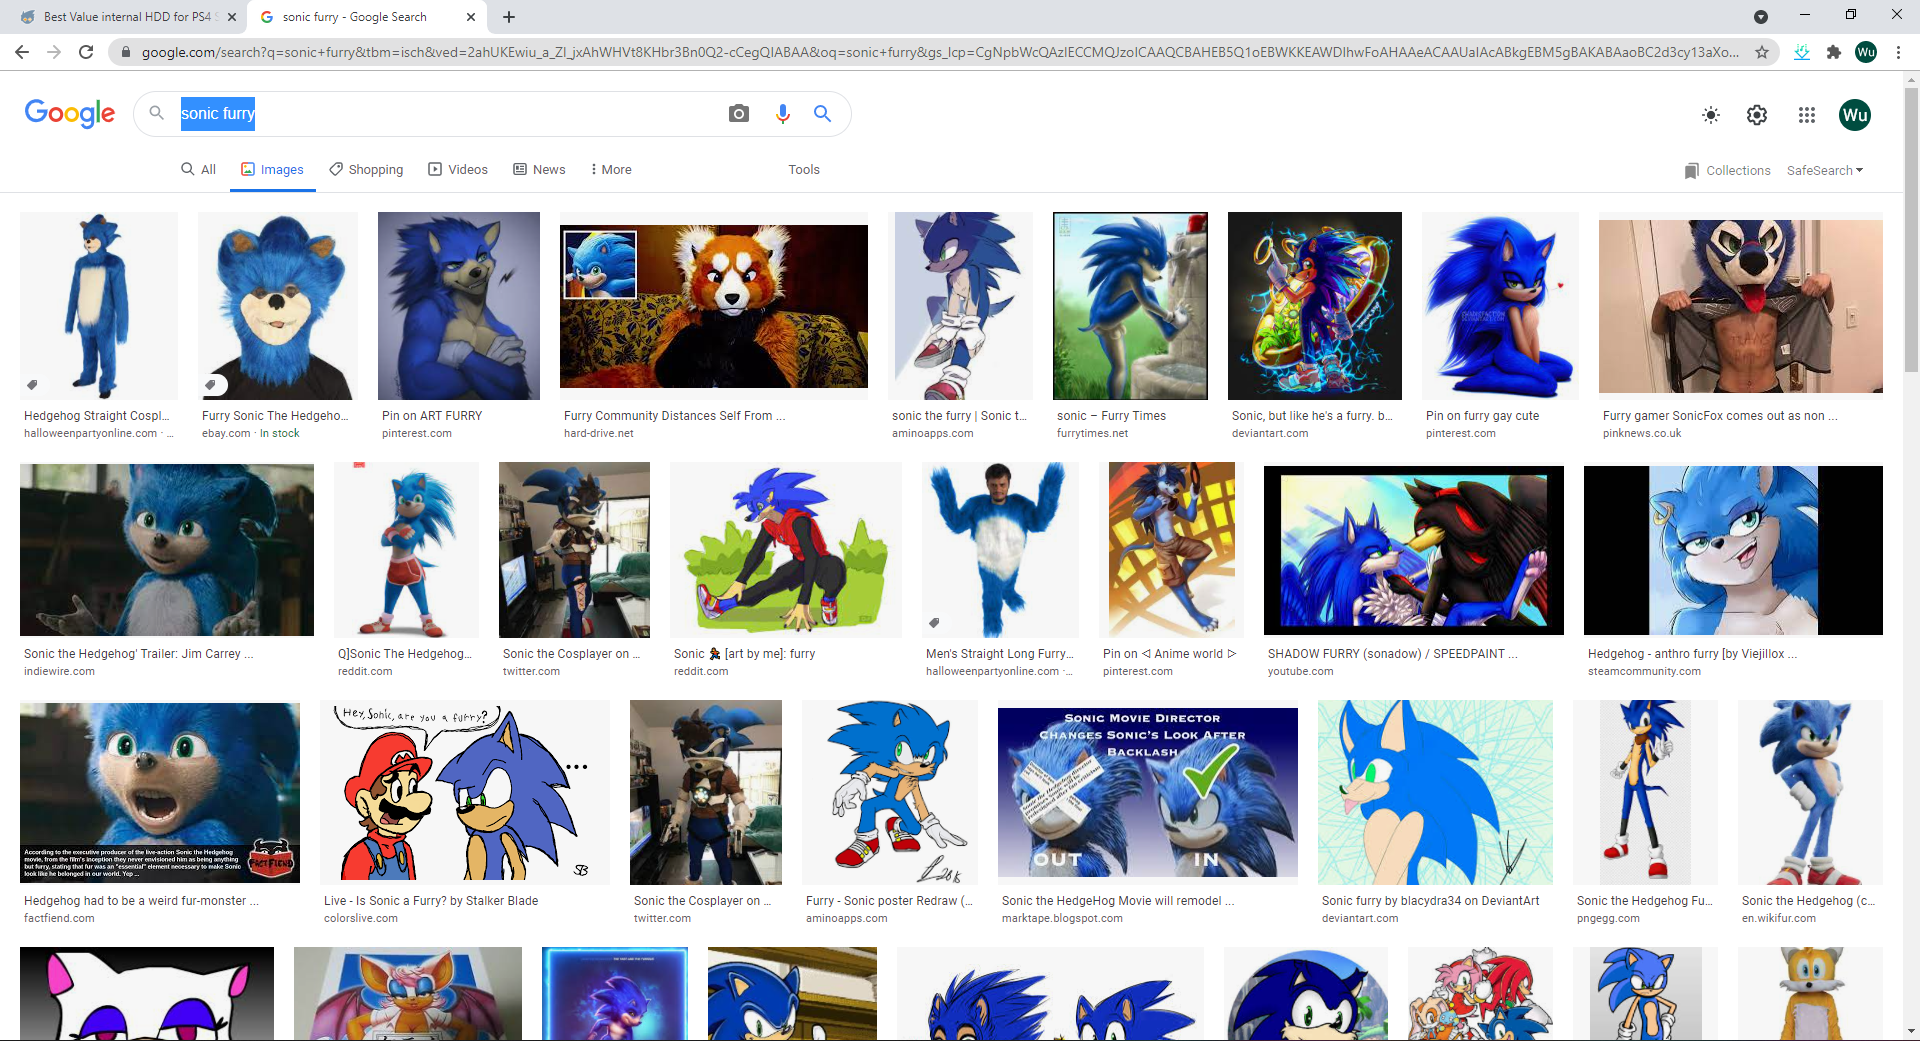Start voice search with microphone icon
Viewport: 1920px width, 1041px height.
pyautogui.click(x=783, y=114)
